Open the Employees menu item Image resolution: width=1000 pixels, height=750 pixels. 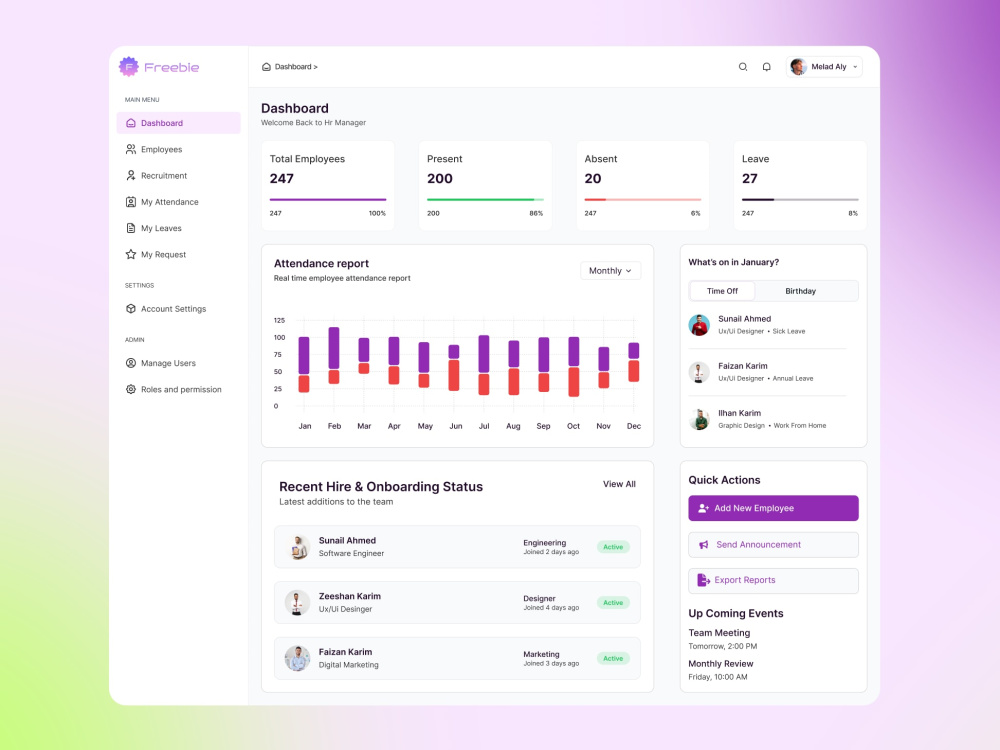coord(179,149)
